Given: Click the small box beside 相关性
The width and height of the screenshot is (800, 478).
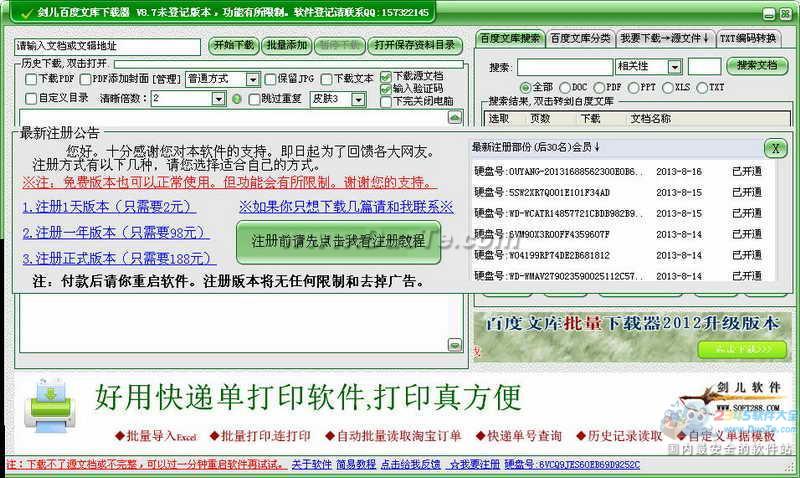Looking at the screenshot, I should (704, 67).
